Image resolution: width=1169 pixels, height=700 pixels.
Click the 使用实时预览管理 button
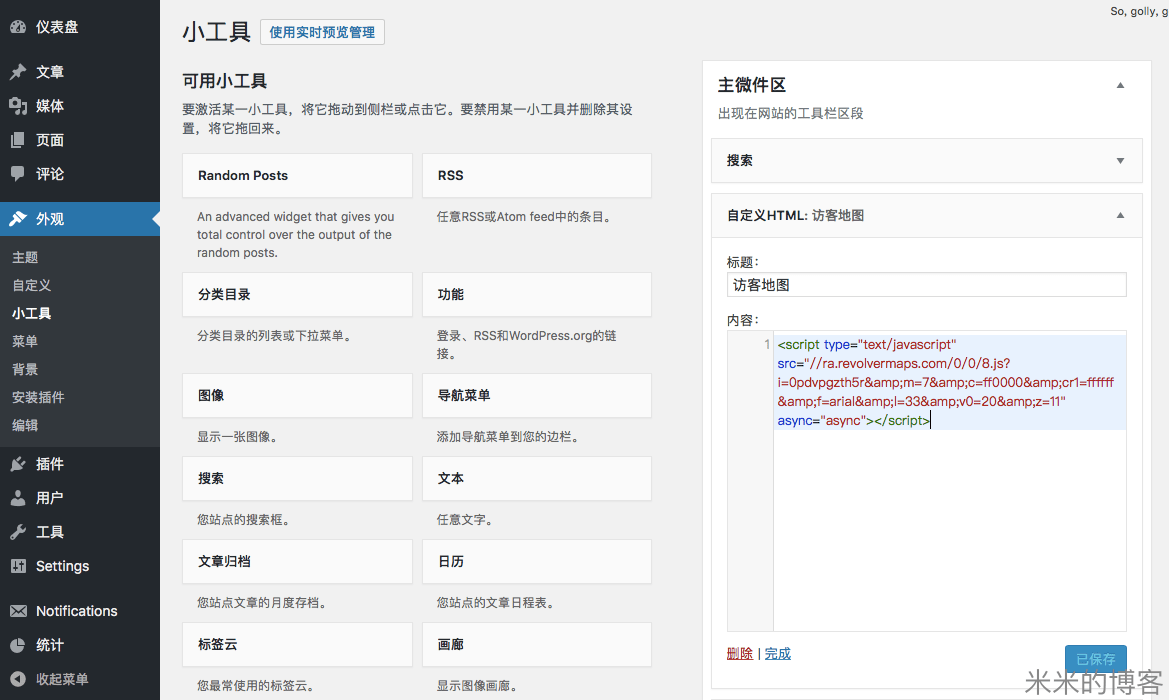point(322,32)
